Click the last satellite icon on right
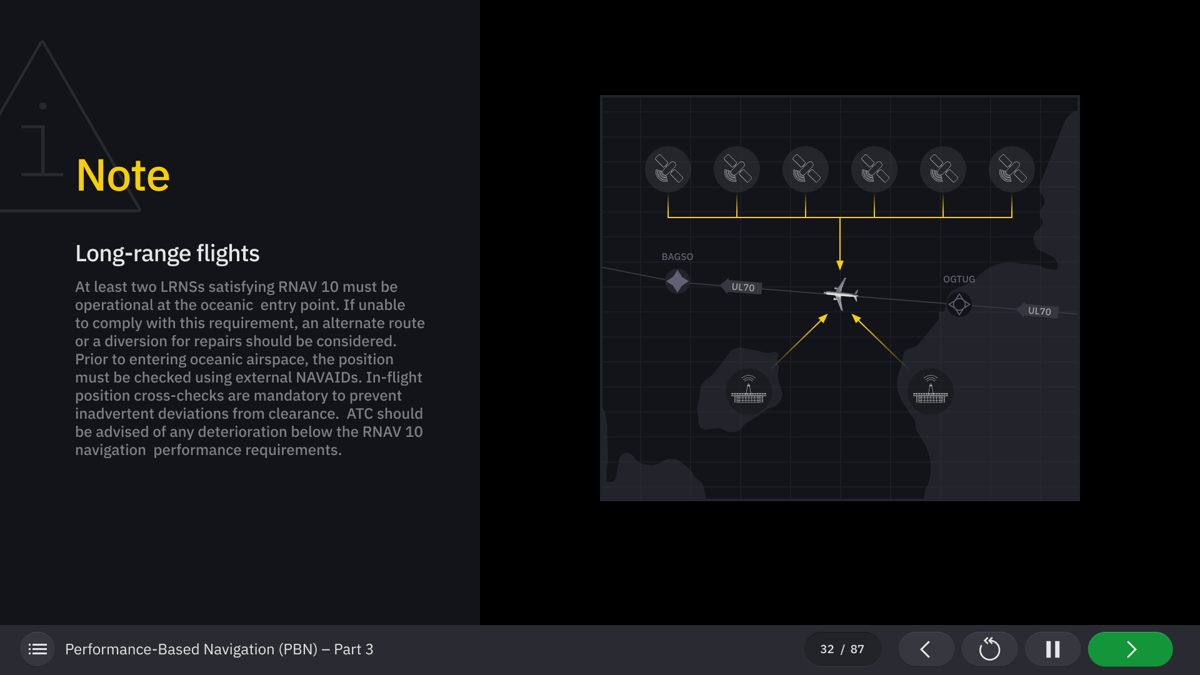The height and width of the screenshot is (675, 1200). 1011,170
